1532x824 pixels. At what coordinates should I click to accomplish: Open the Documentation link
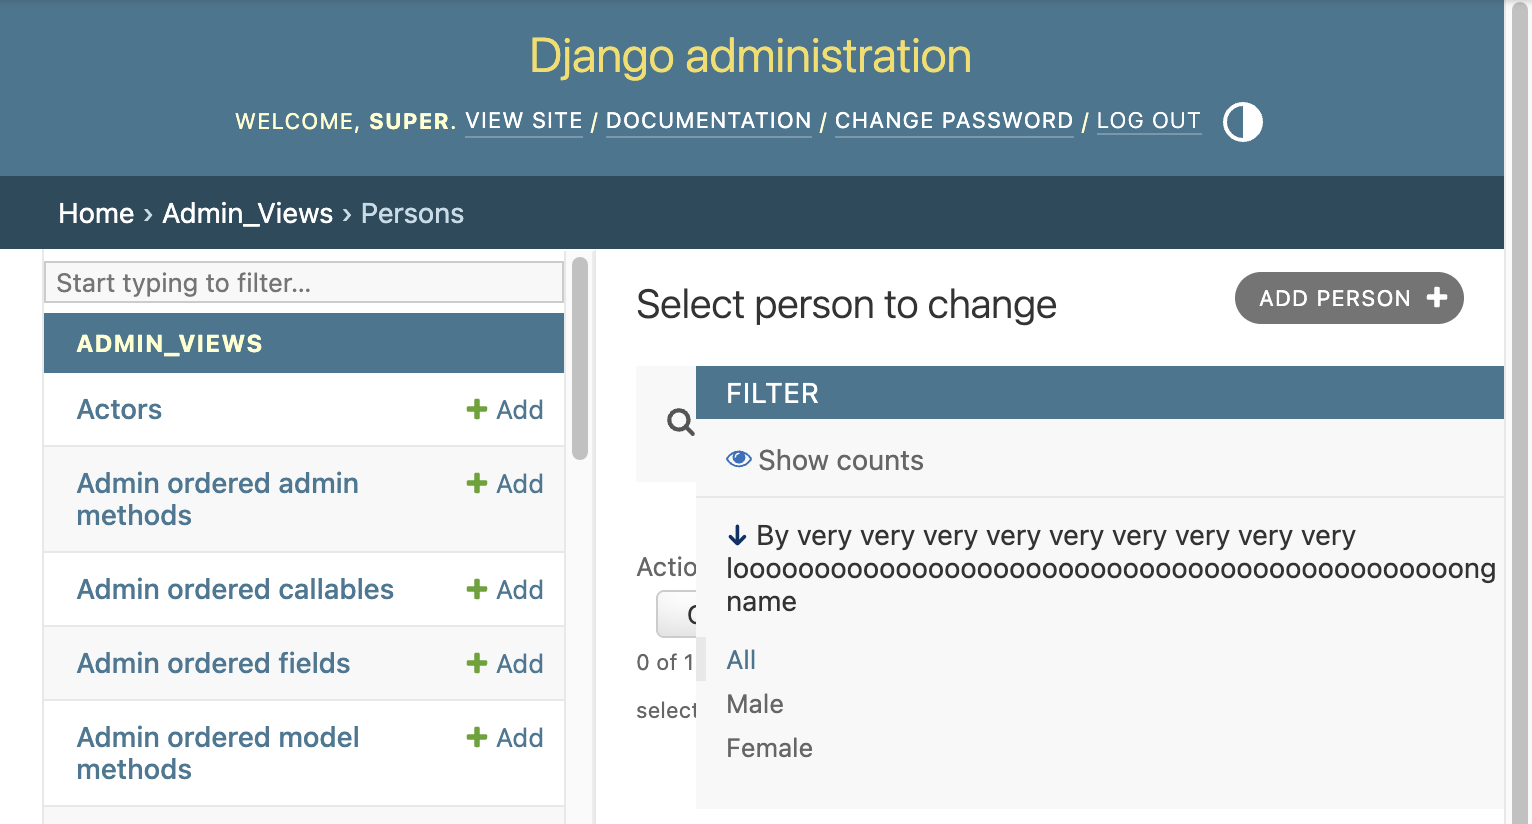pyautogui.click(x=708, y=121)
